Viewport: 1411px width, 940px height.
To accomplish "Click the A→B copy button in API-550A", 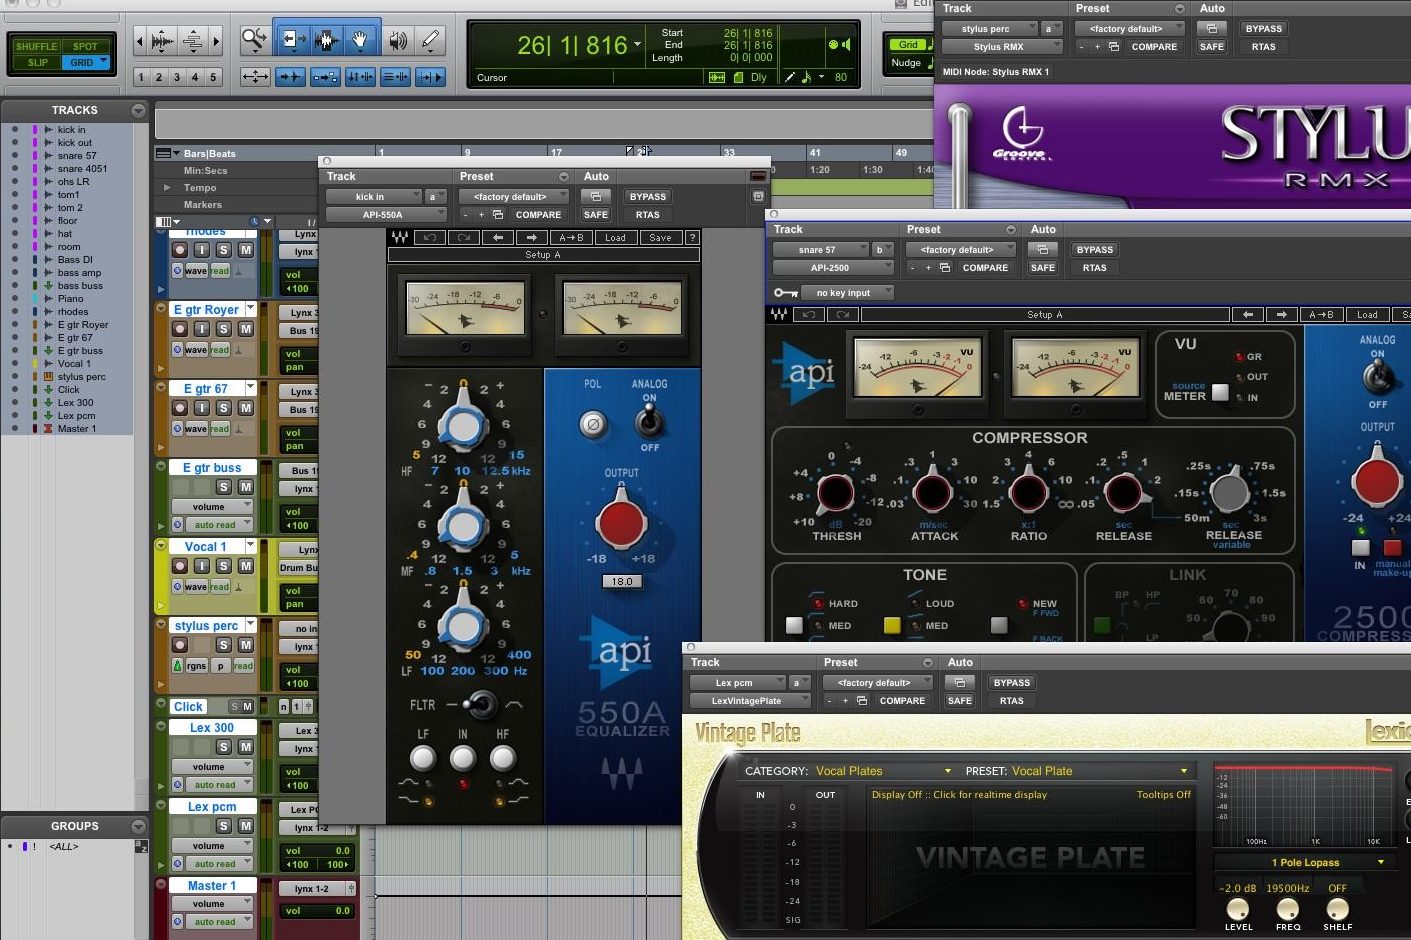I will tap(571, 238).
